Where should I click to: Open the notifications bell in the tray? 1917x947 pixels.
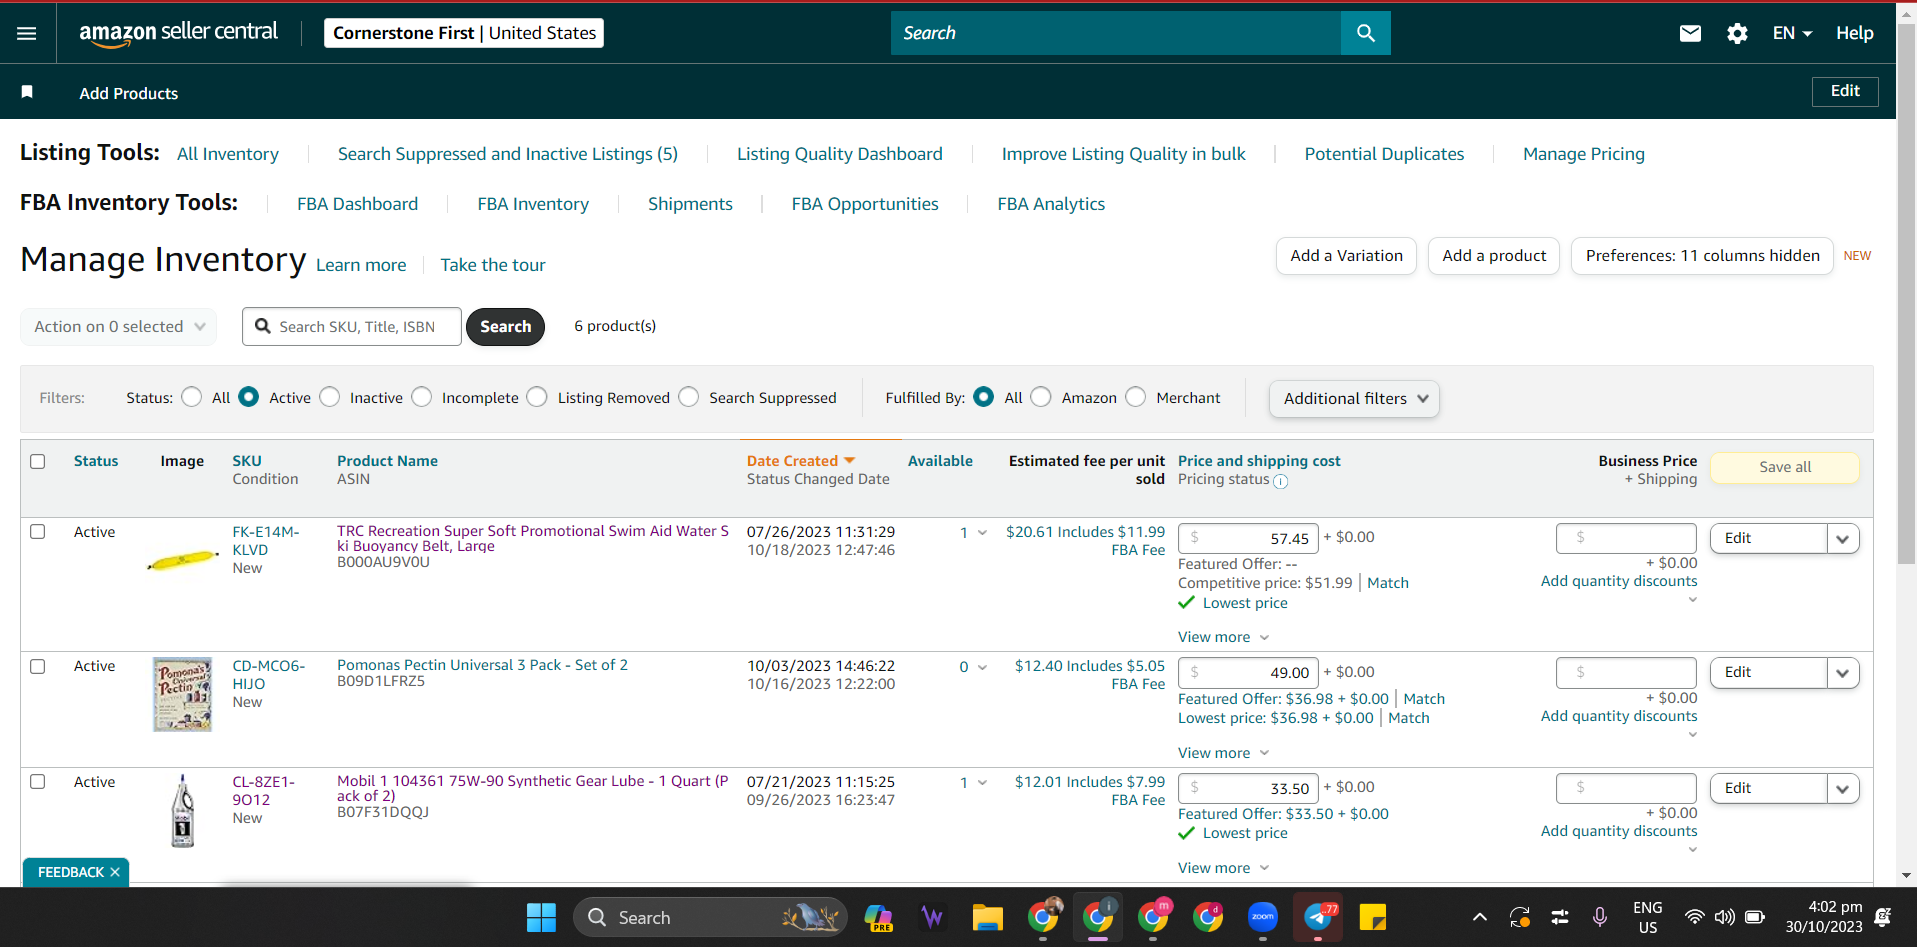[1883, 917]
